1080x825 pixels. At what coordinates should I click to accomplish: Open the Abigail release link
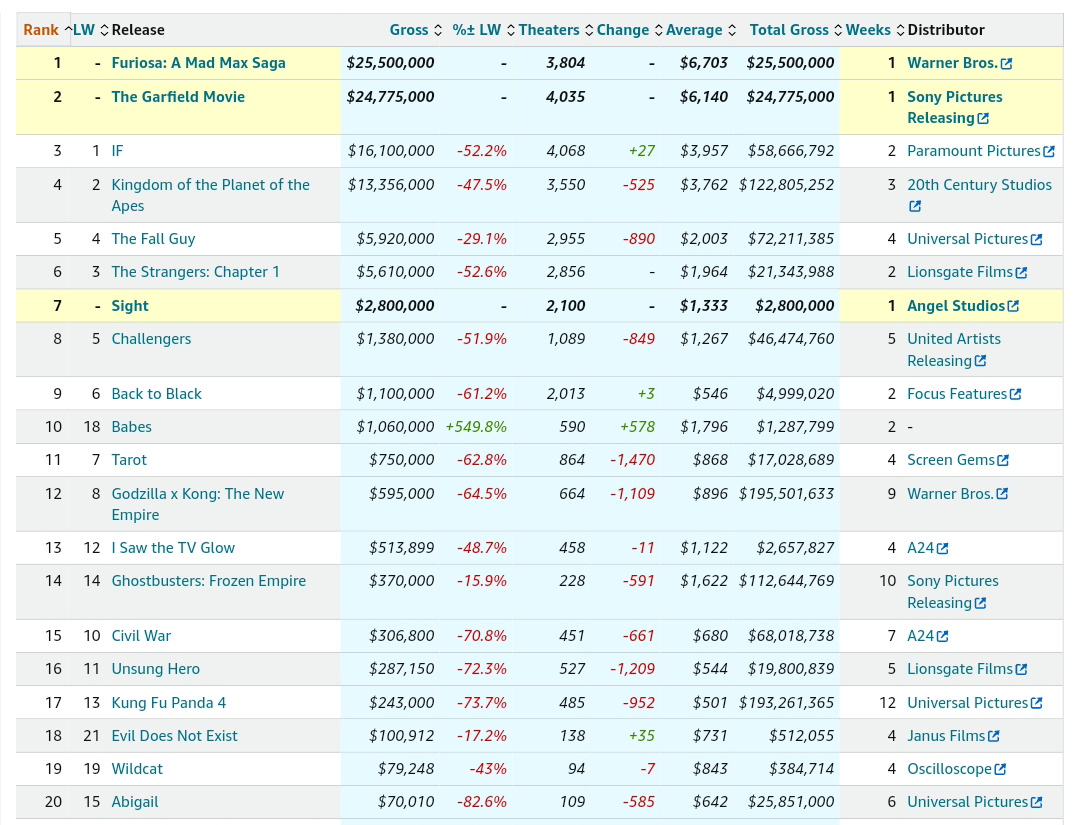pos(135,802)
